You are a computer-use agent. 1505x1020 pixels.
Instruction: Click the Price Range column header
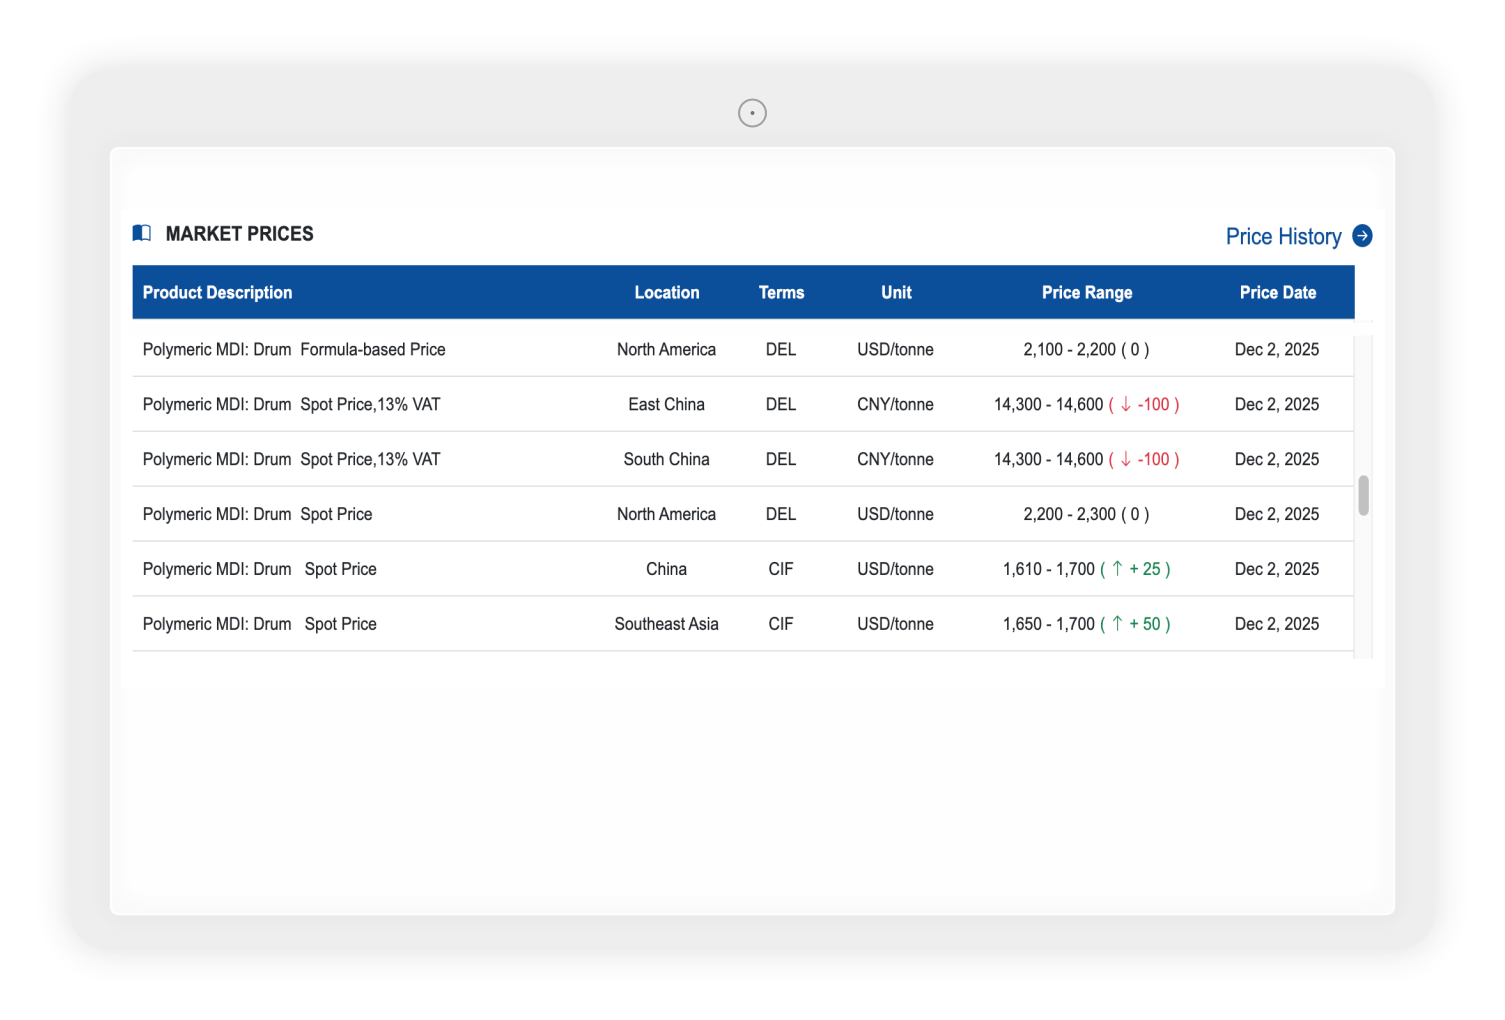point(1086,293)
